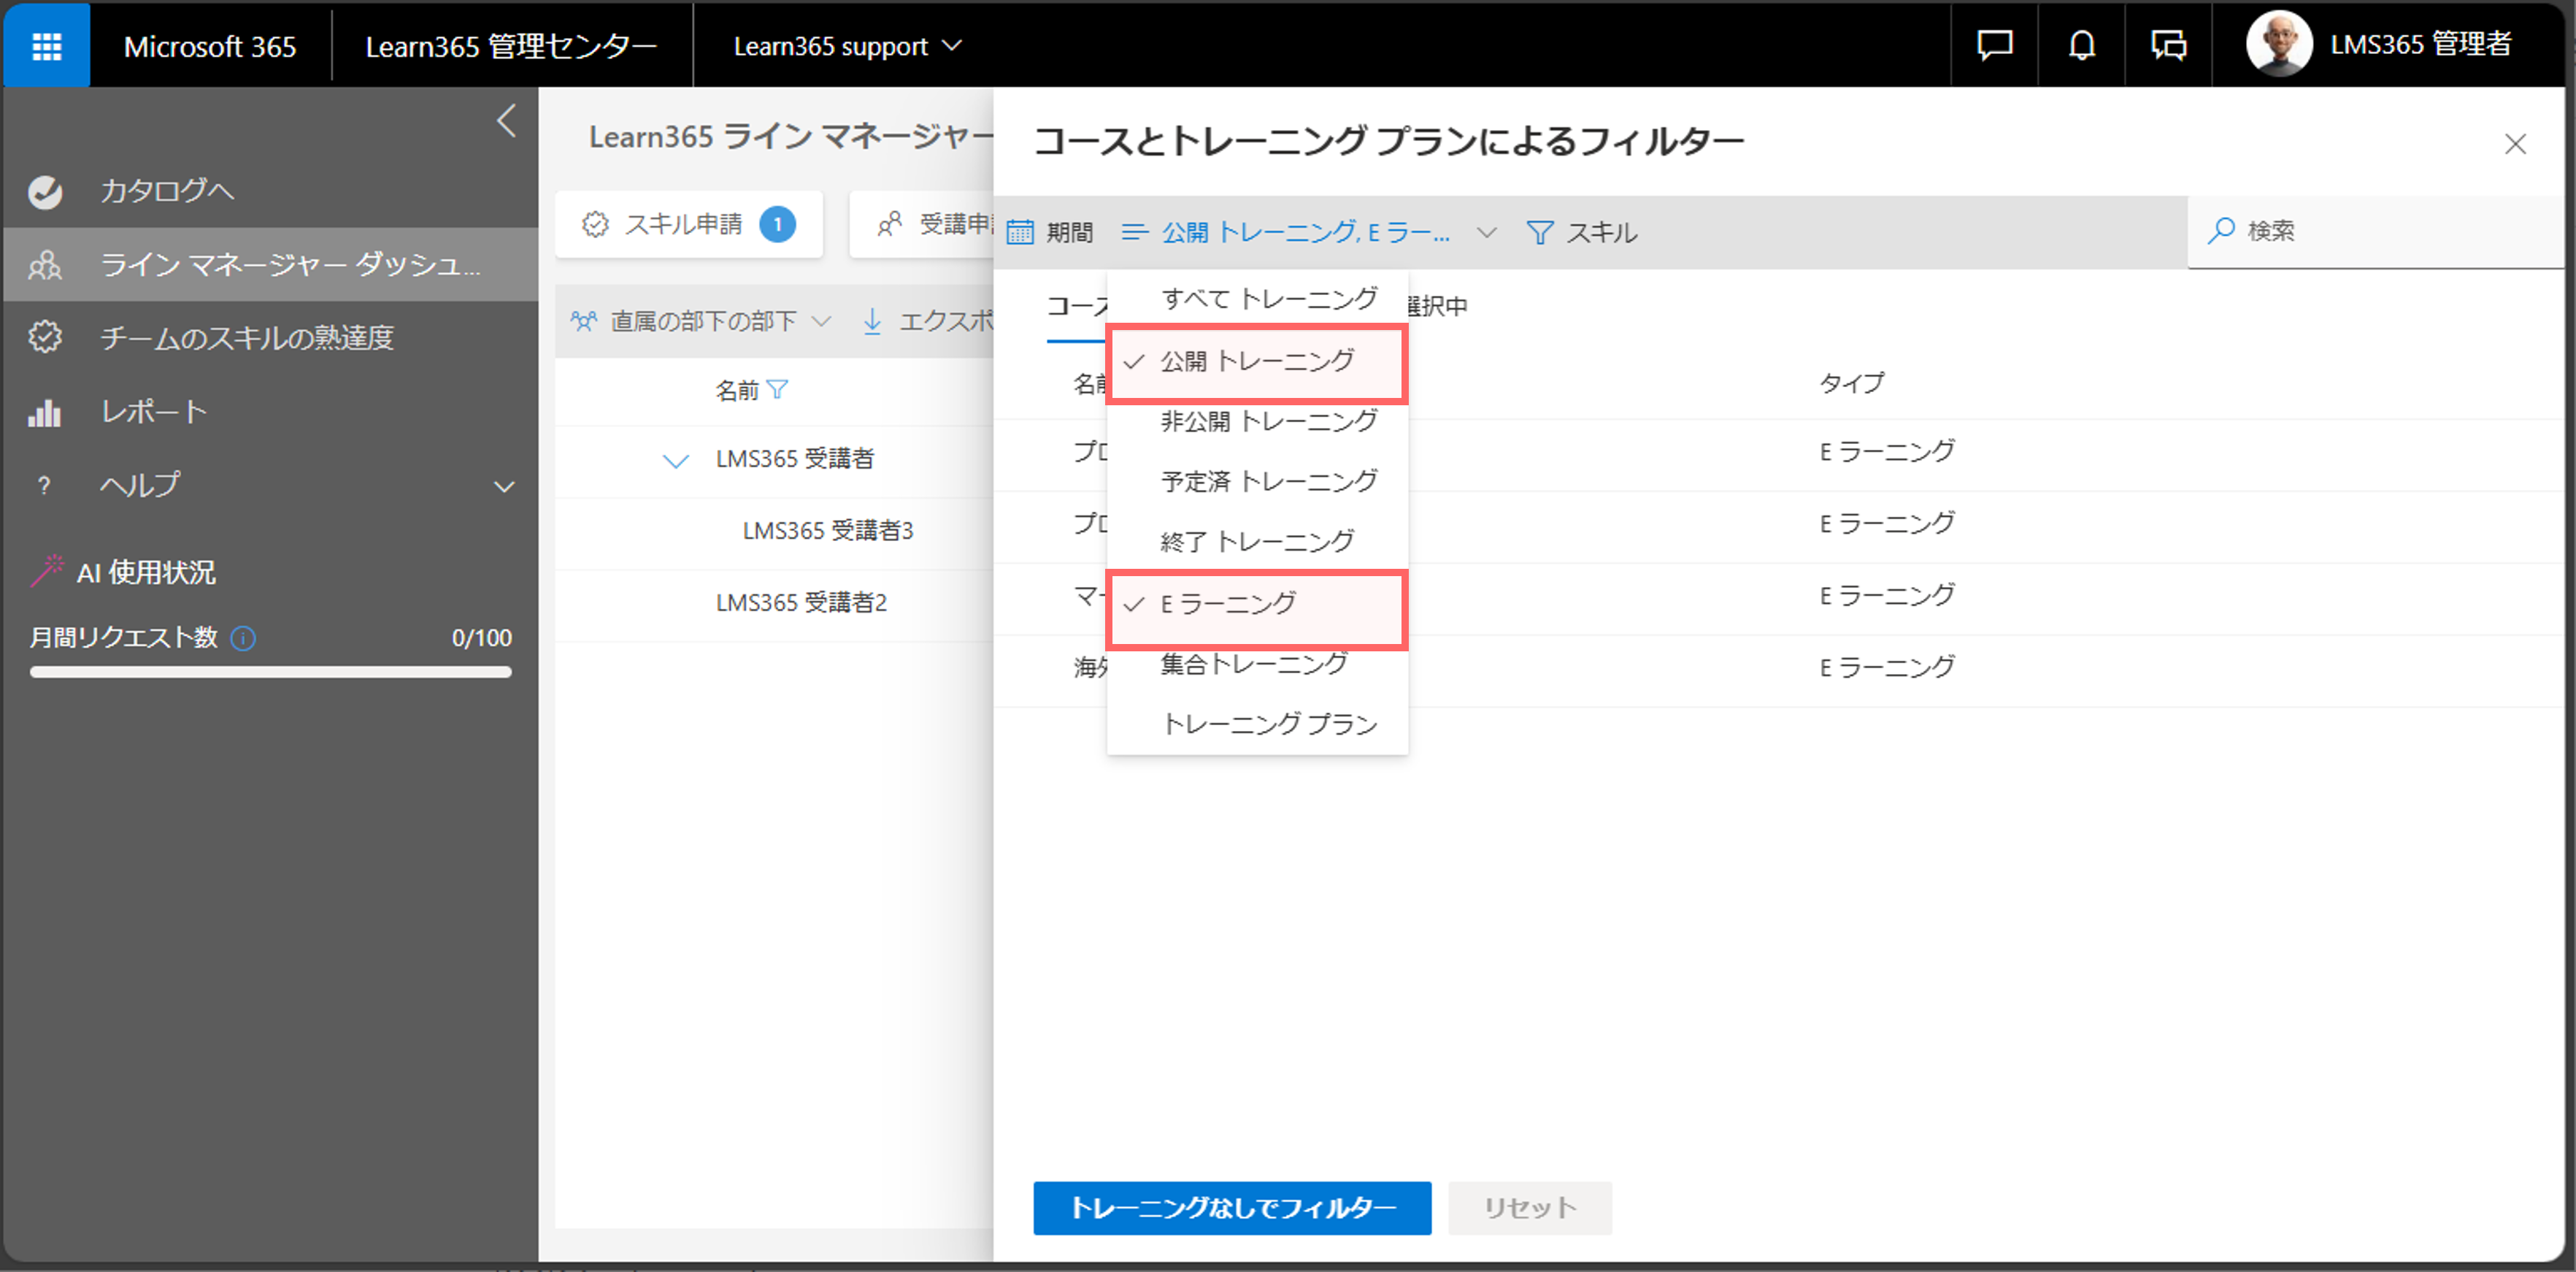2576x1272 pixels.
Task: Click the スキル申請 count badge 1
Action: coord(777,224)
